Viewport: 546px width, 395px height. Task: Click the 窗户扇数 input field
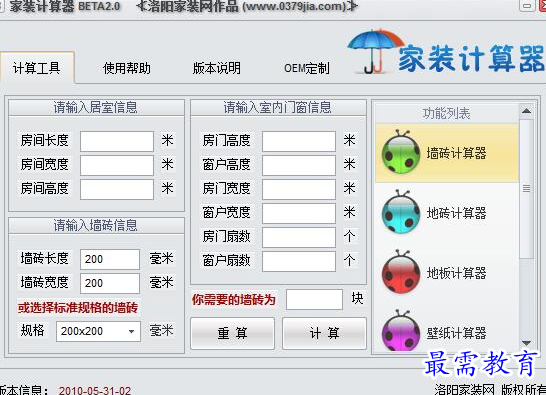[x=299, y=261]
